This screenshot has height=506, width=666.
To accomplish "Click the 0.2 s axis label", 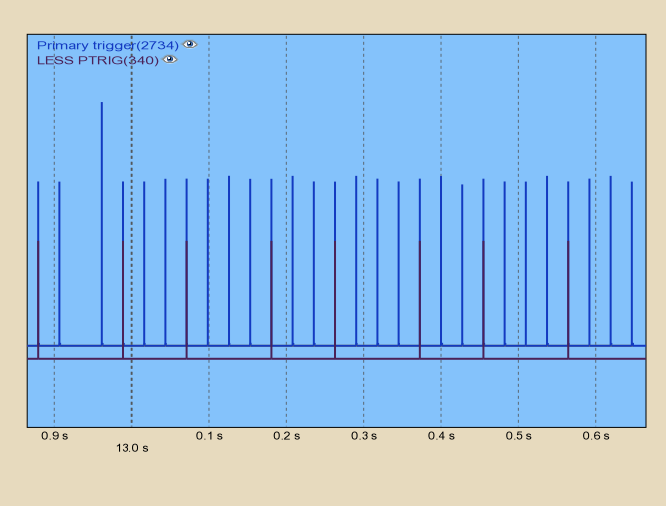I will click(x=287, y=436).
